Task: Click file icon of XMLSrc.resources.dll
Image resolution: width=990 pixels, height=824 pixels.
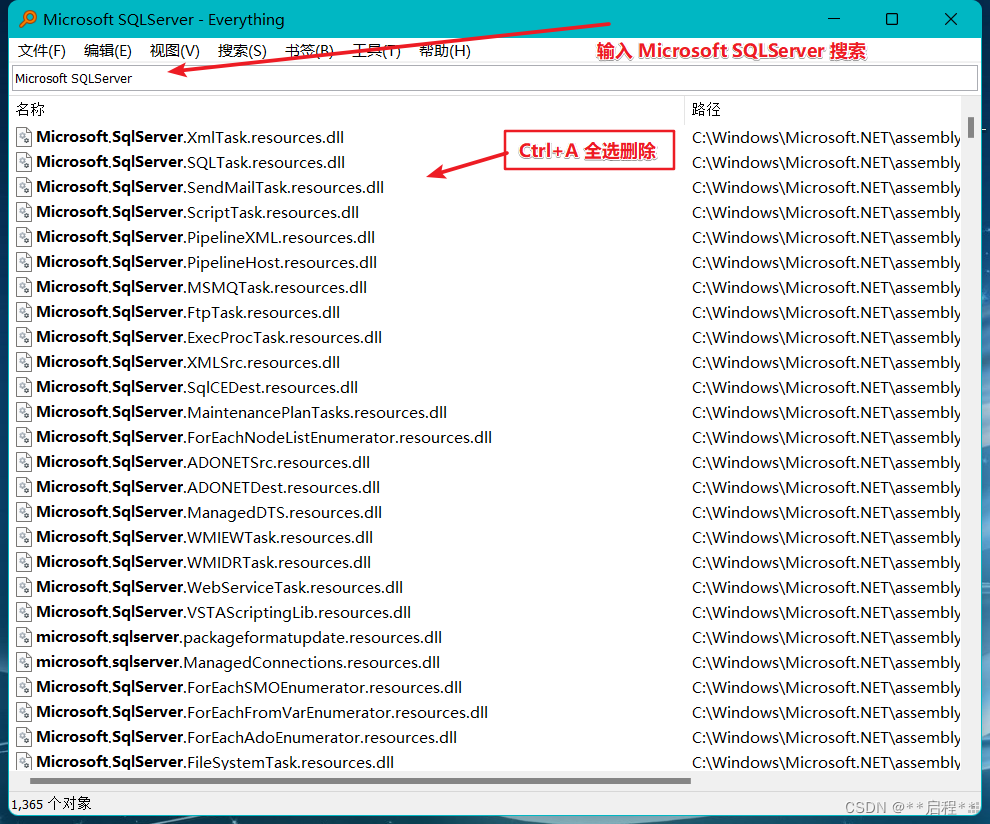Action: (x=24, y=362)
